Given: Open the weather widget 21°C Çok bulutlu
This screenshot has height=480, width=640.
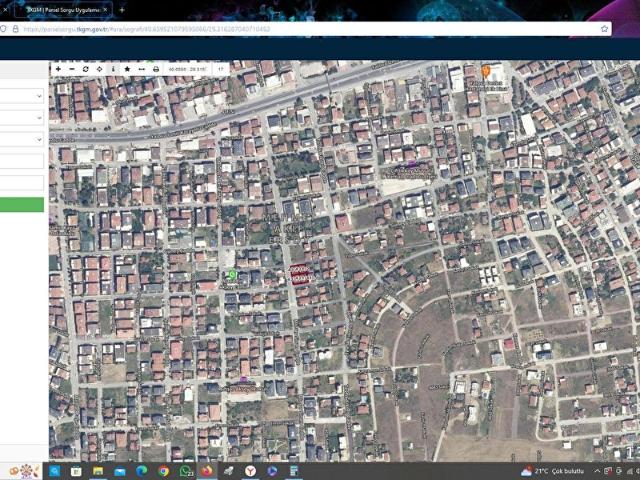Looking at the screenshot, I should 552,471.
